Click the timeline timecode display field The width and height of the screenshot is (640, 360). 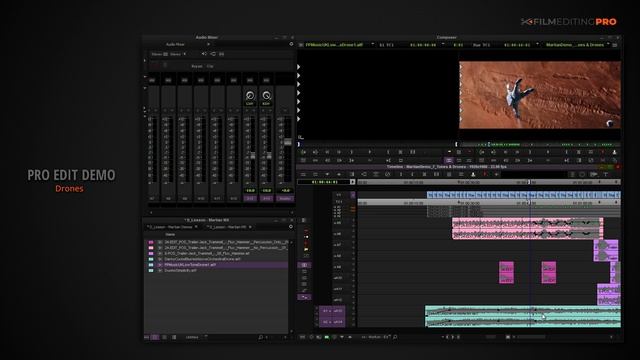[x=325, y=182]
